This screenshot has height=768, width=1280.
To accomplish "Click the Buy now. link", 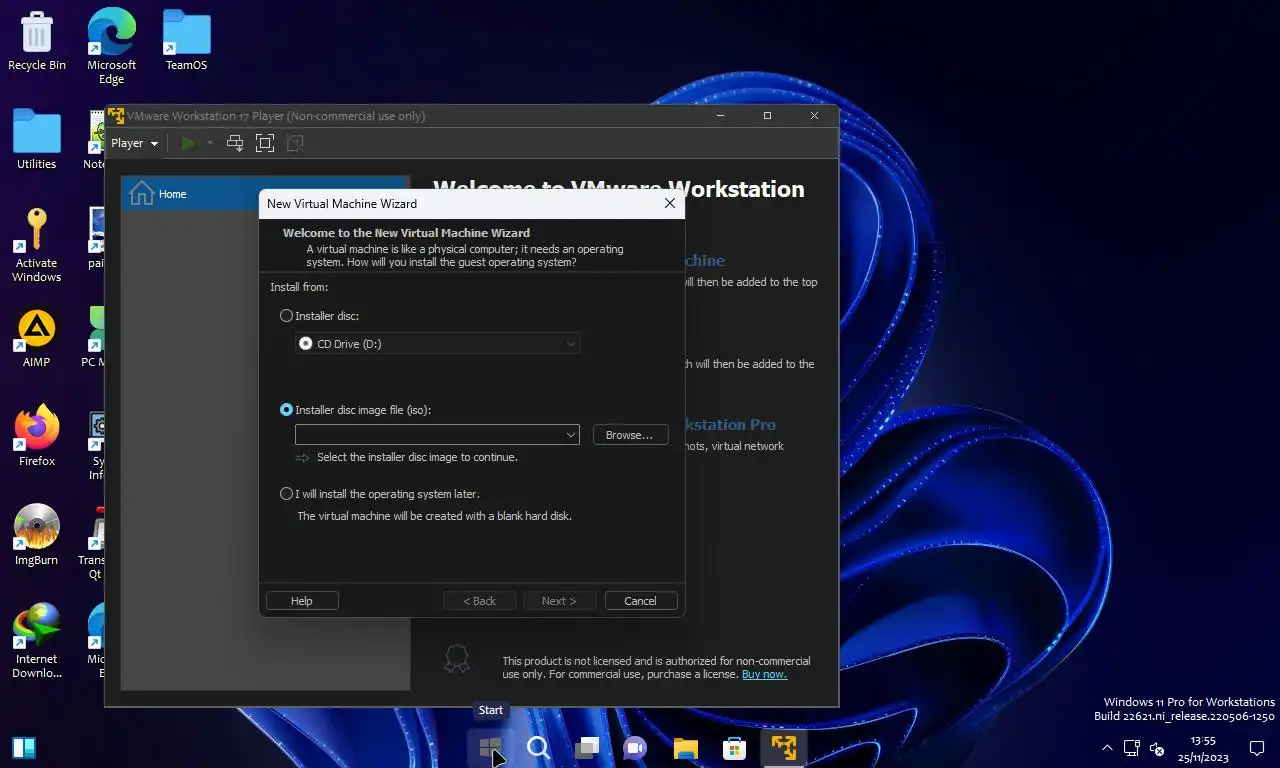I will pos(764,674).
